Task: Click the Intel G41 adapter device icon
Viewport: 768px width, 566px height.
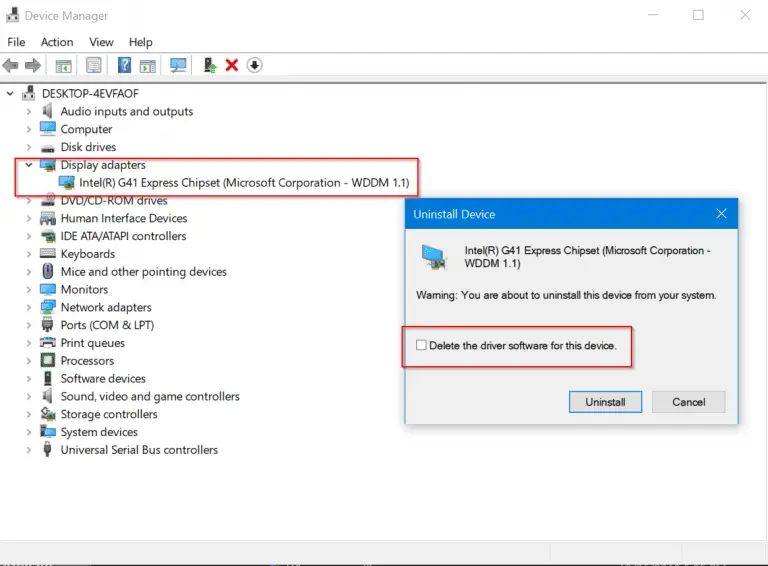Action: coord(67,183)
